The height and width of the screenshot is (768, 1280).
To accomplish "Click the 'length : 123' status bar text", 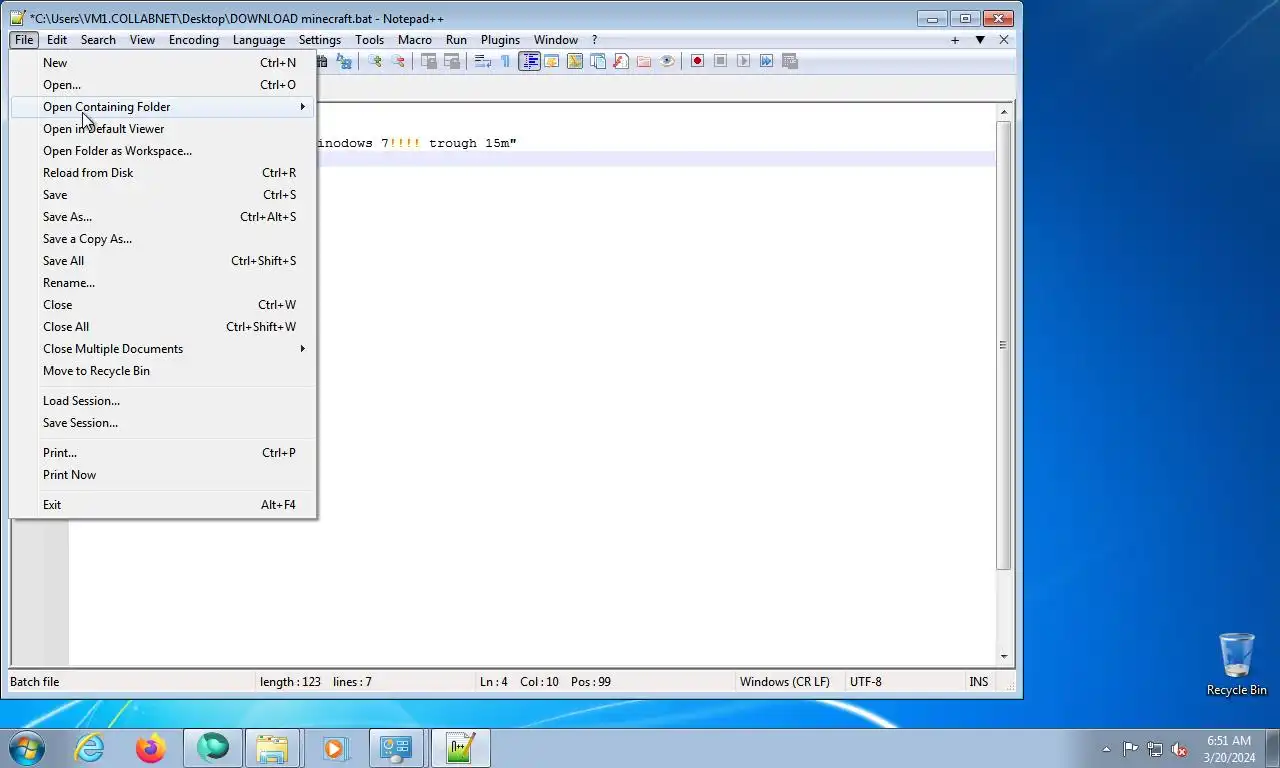I will pyautogui.click(x=290, y=682).
